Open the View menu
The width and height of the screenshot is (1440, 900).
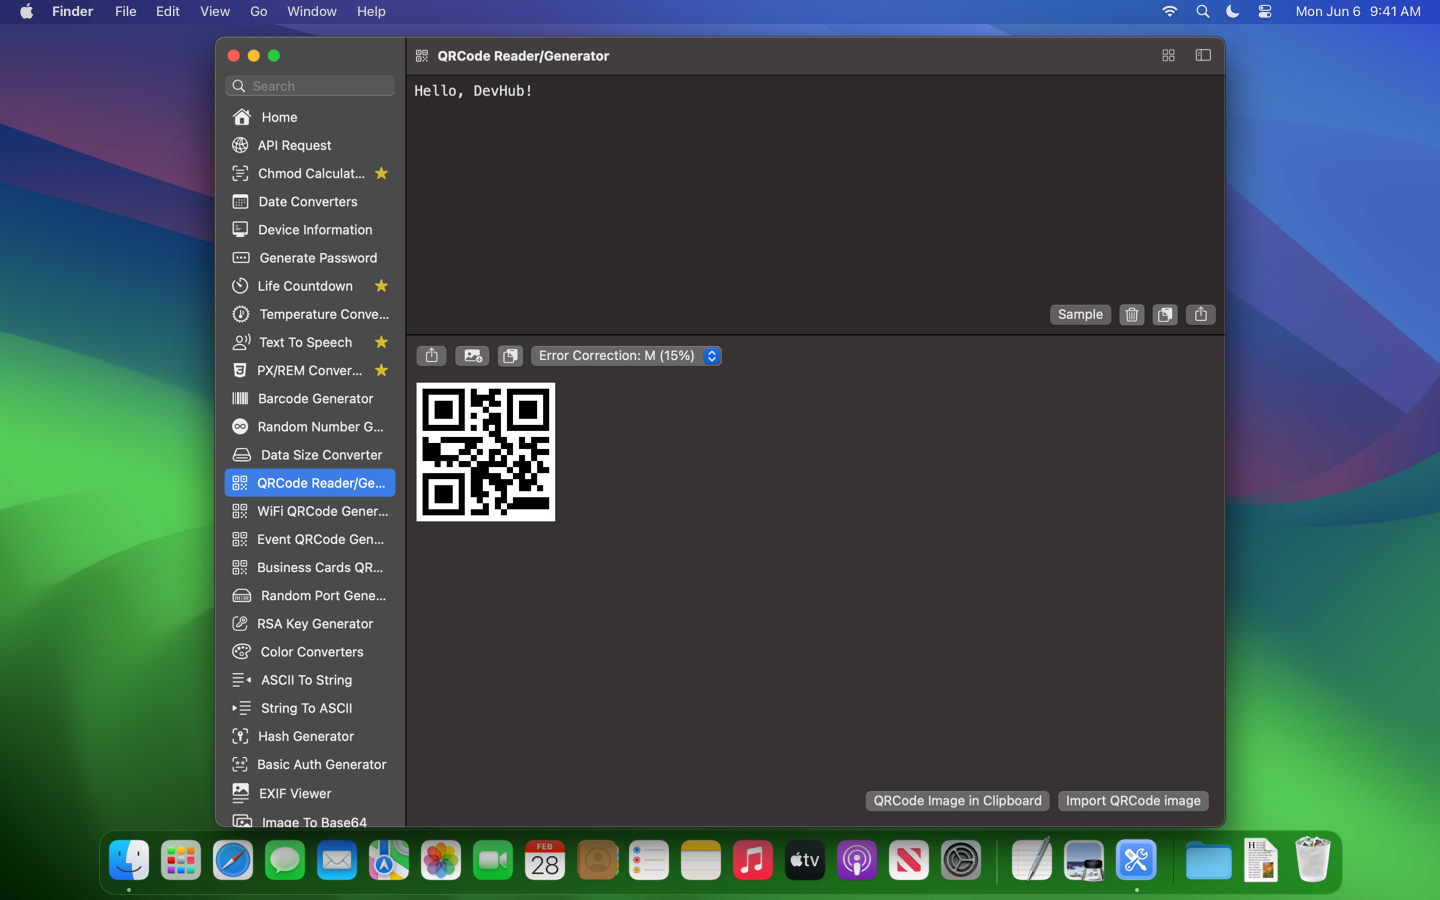(214, 11)
